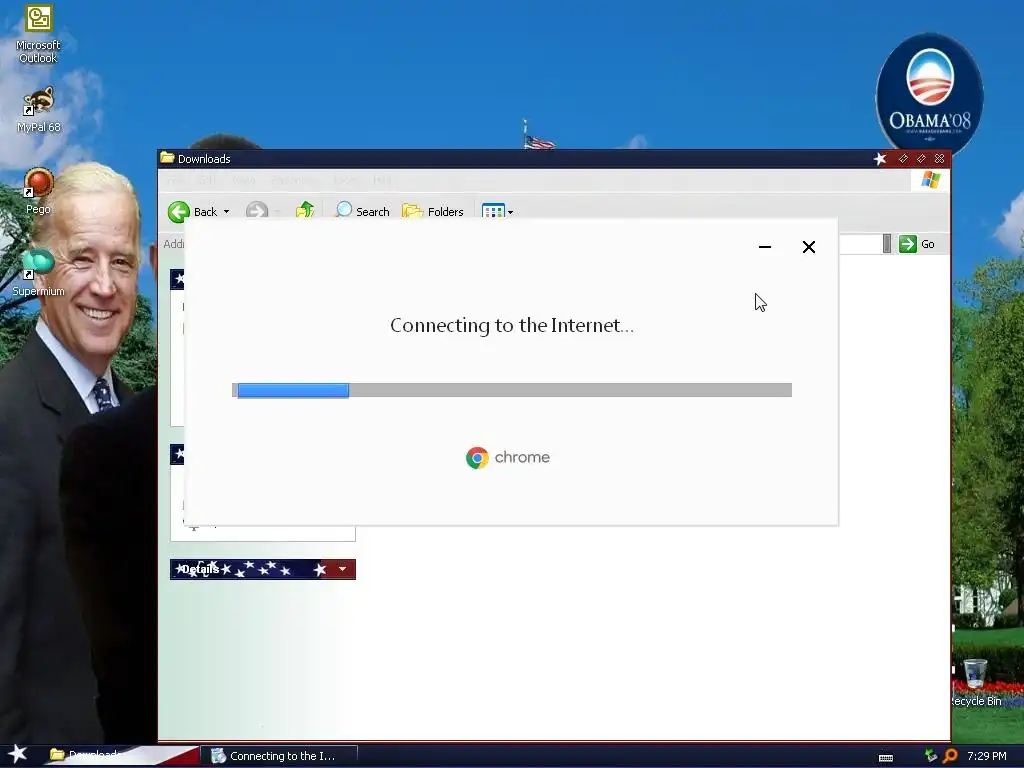The image size is (1024, 768).
Task: Click the Obama '08 desktop badge
Action: (x=929, y=93)
